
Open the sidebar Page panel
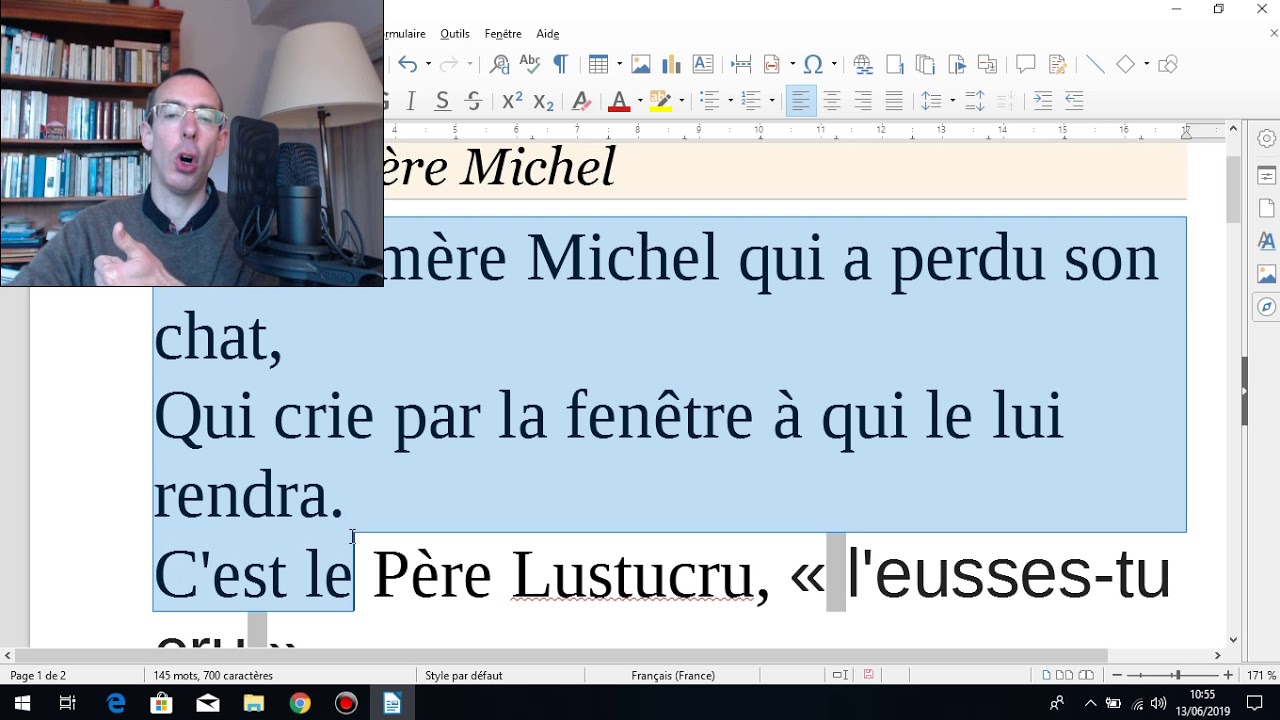[x=1267, y=208]
